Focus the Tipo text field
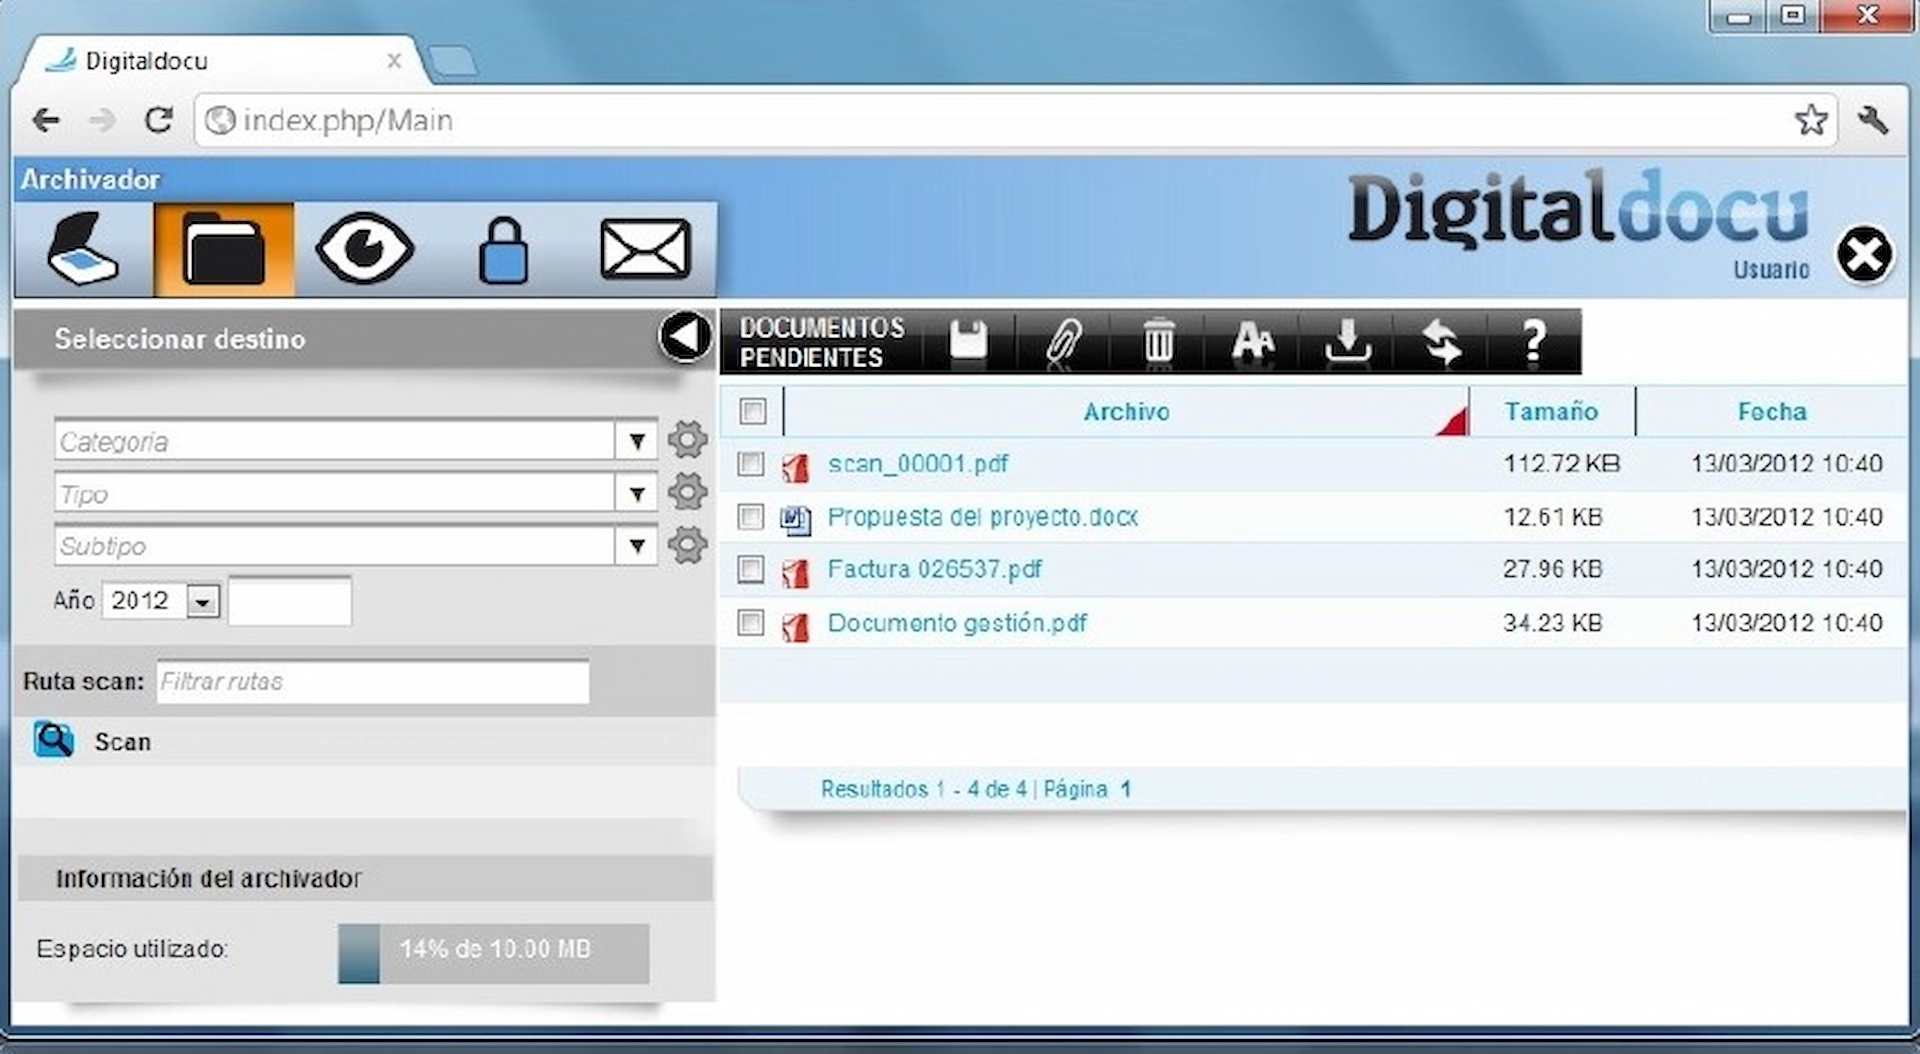This screenshot has height=1054, width=1920. (x=334, y=494)
